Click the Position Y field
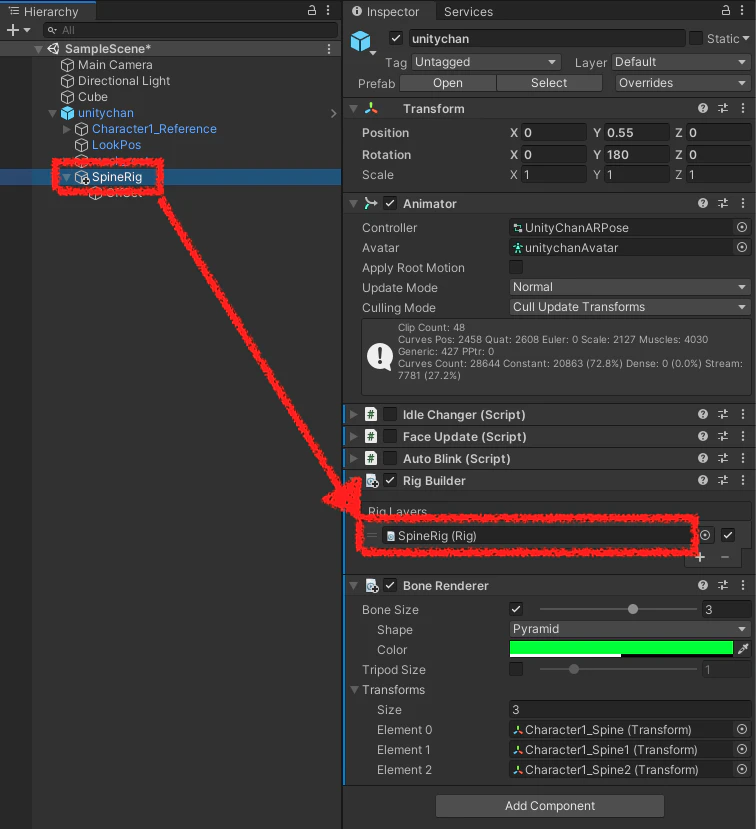Image resolution: width=756 pixels, height=829 pixels. tap(637, 133)
